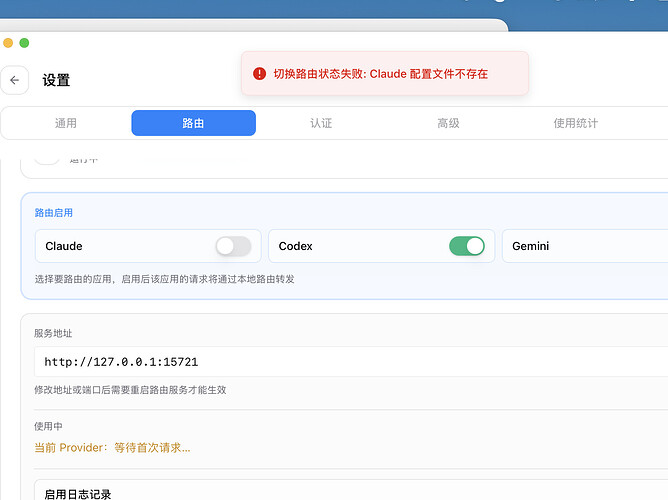Click the Gemini routing card
668x500 pixels.
pos(585,246)
